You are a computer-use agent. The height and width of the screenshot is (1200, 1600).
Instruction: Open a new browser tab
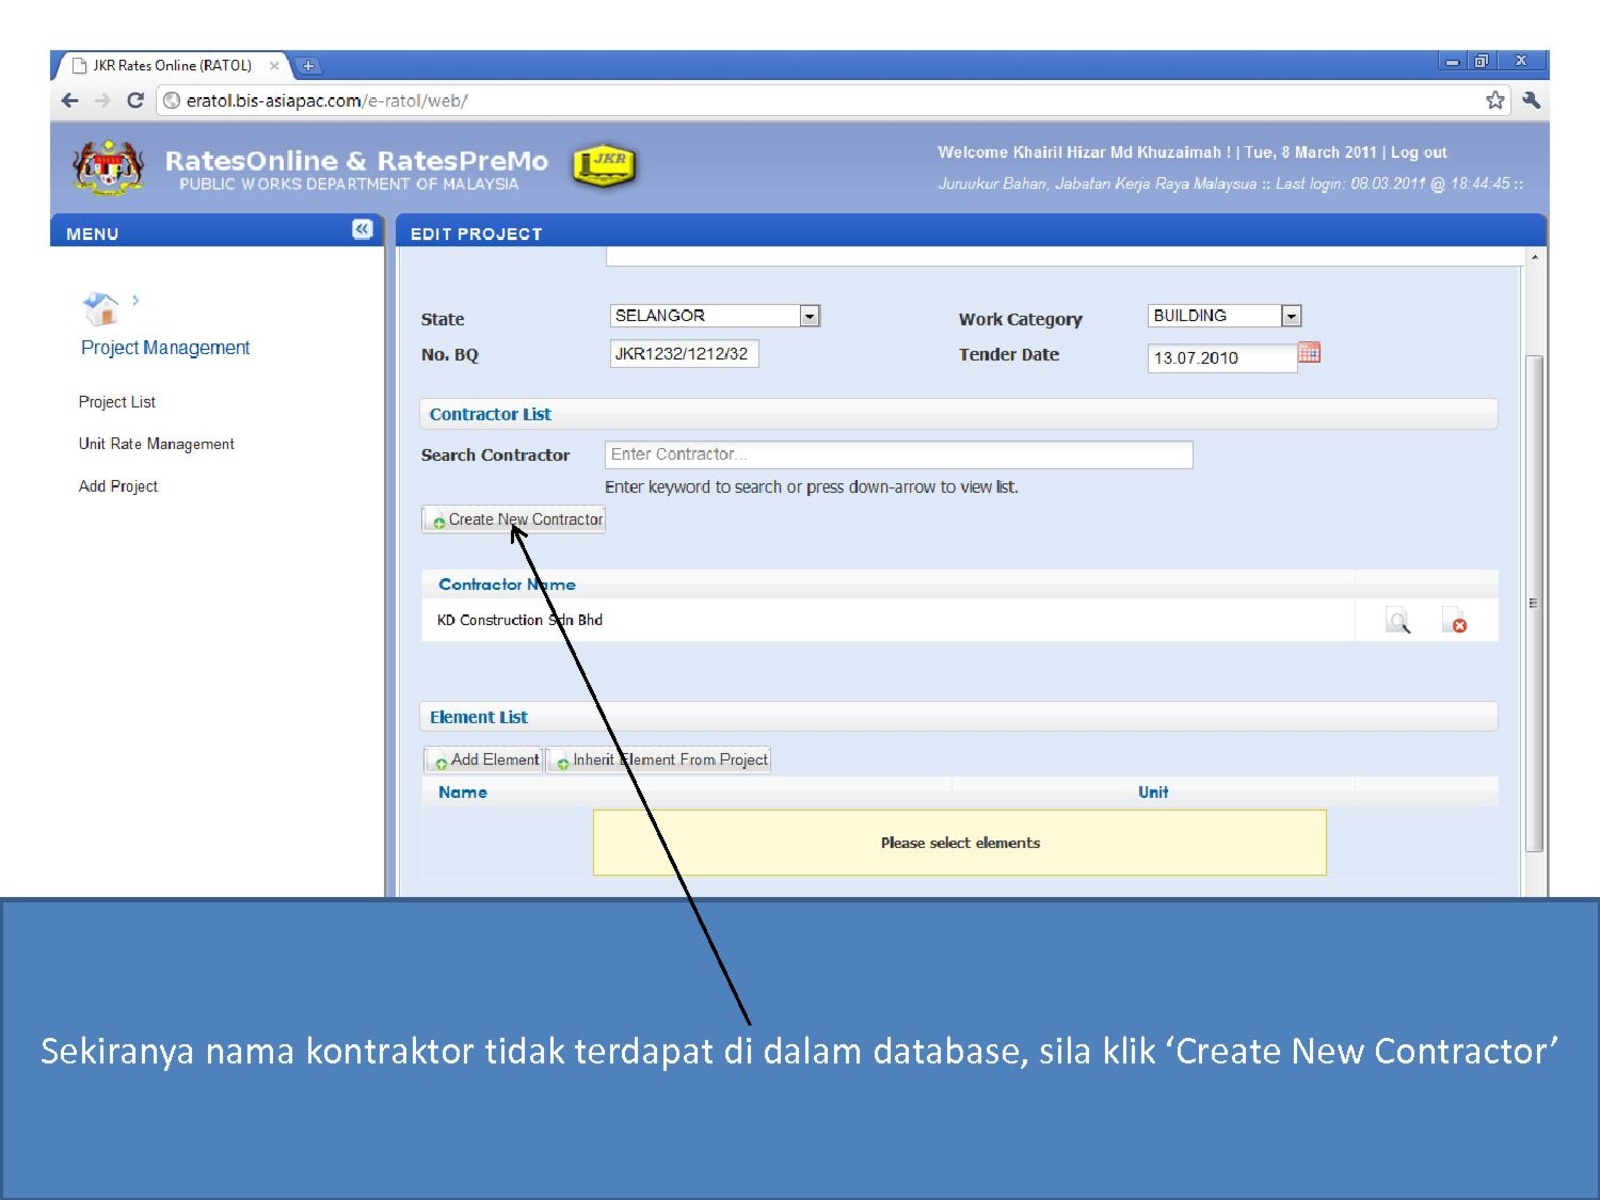pyautogui.click(x=308, y=66)
